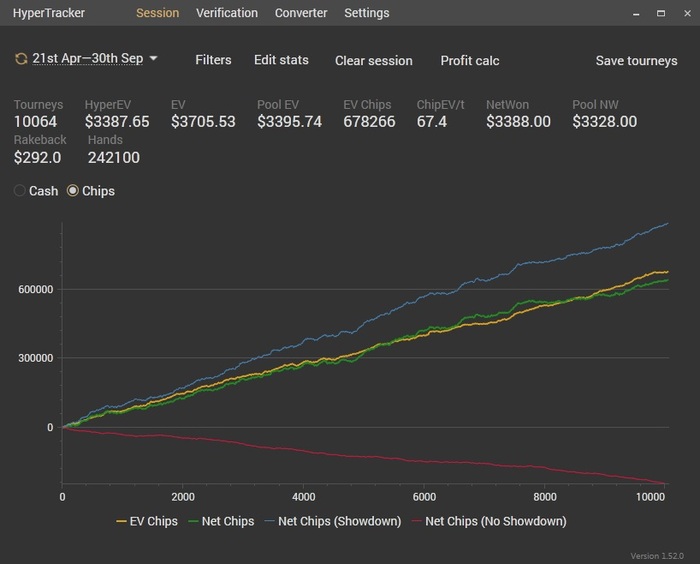Toggle the Net Chips green legend entry
This screenshot has width=700, height=564.
(x=221, y=521)
